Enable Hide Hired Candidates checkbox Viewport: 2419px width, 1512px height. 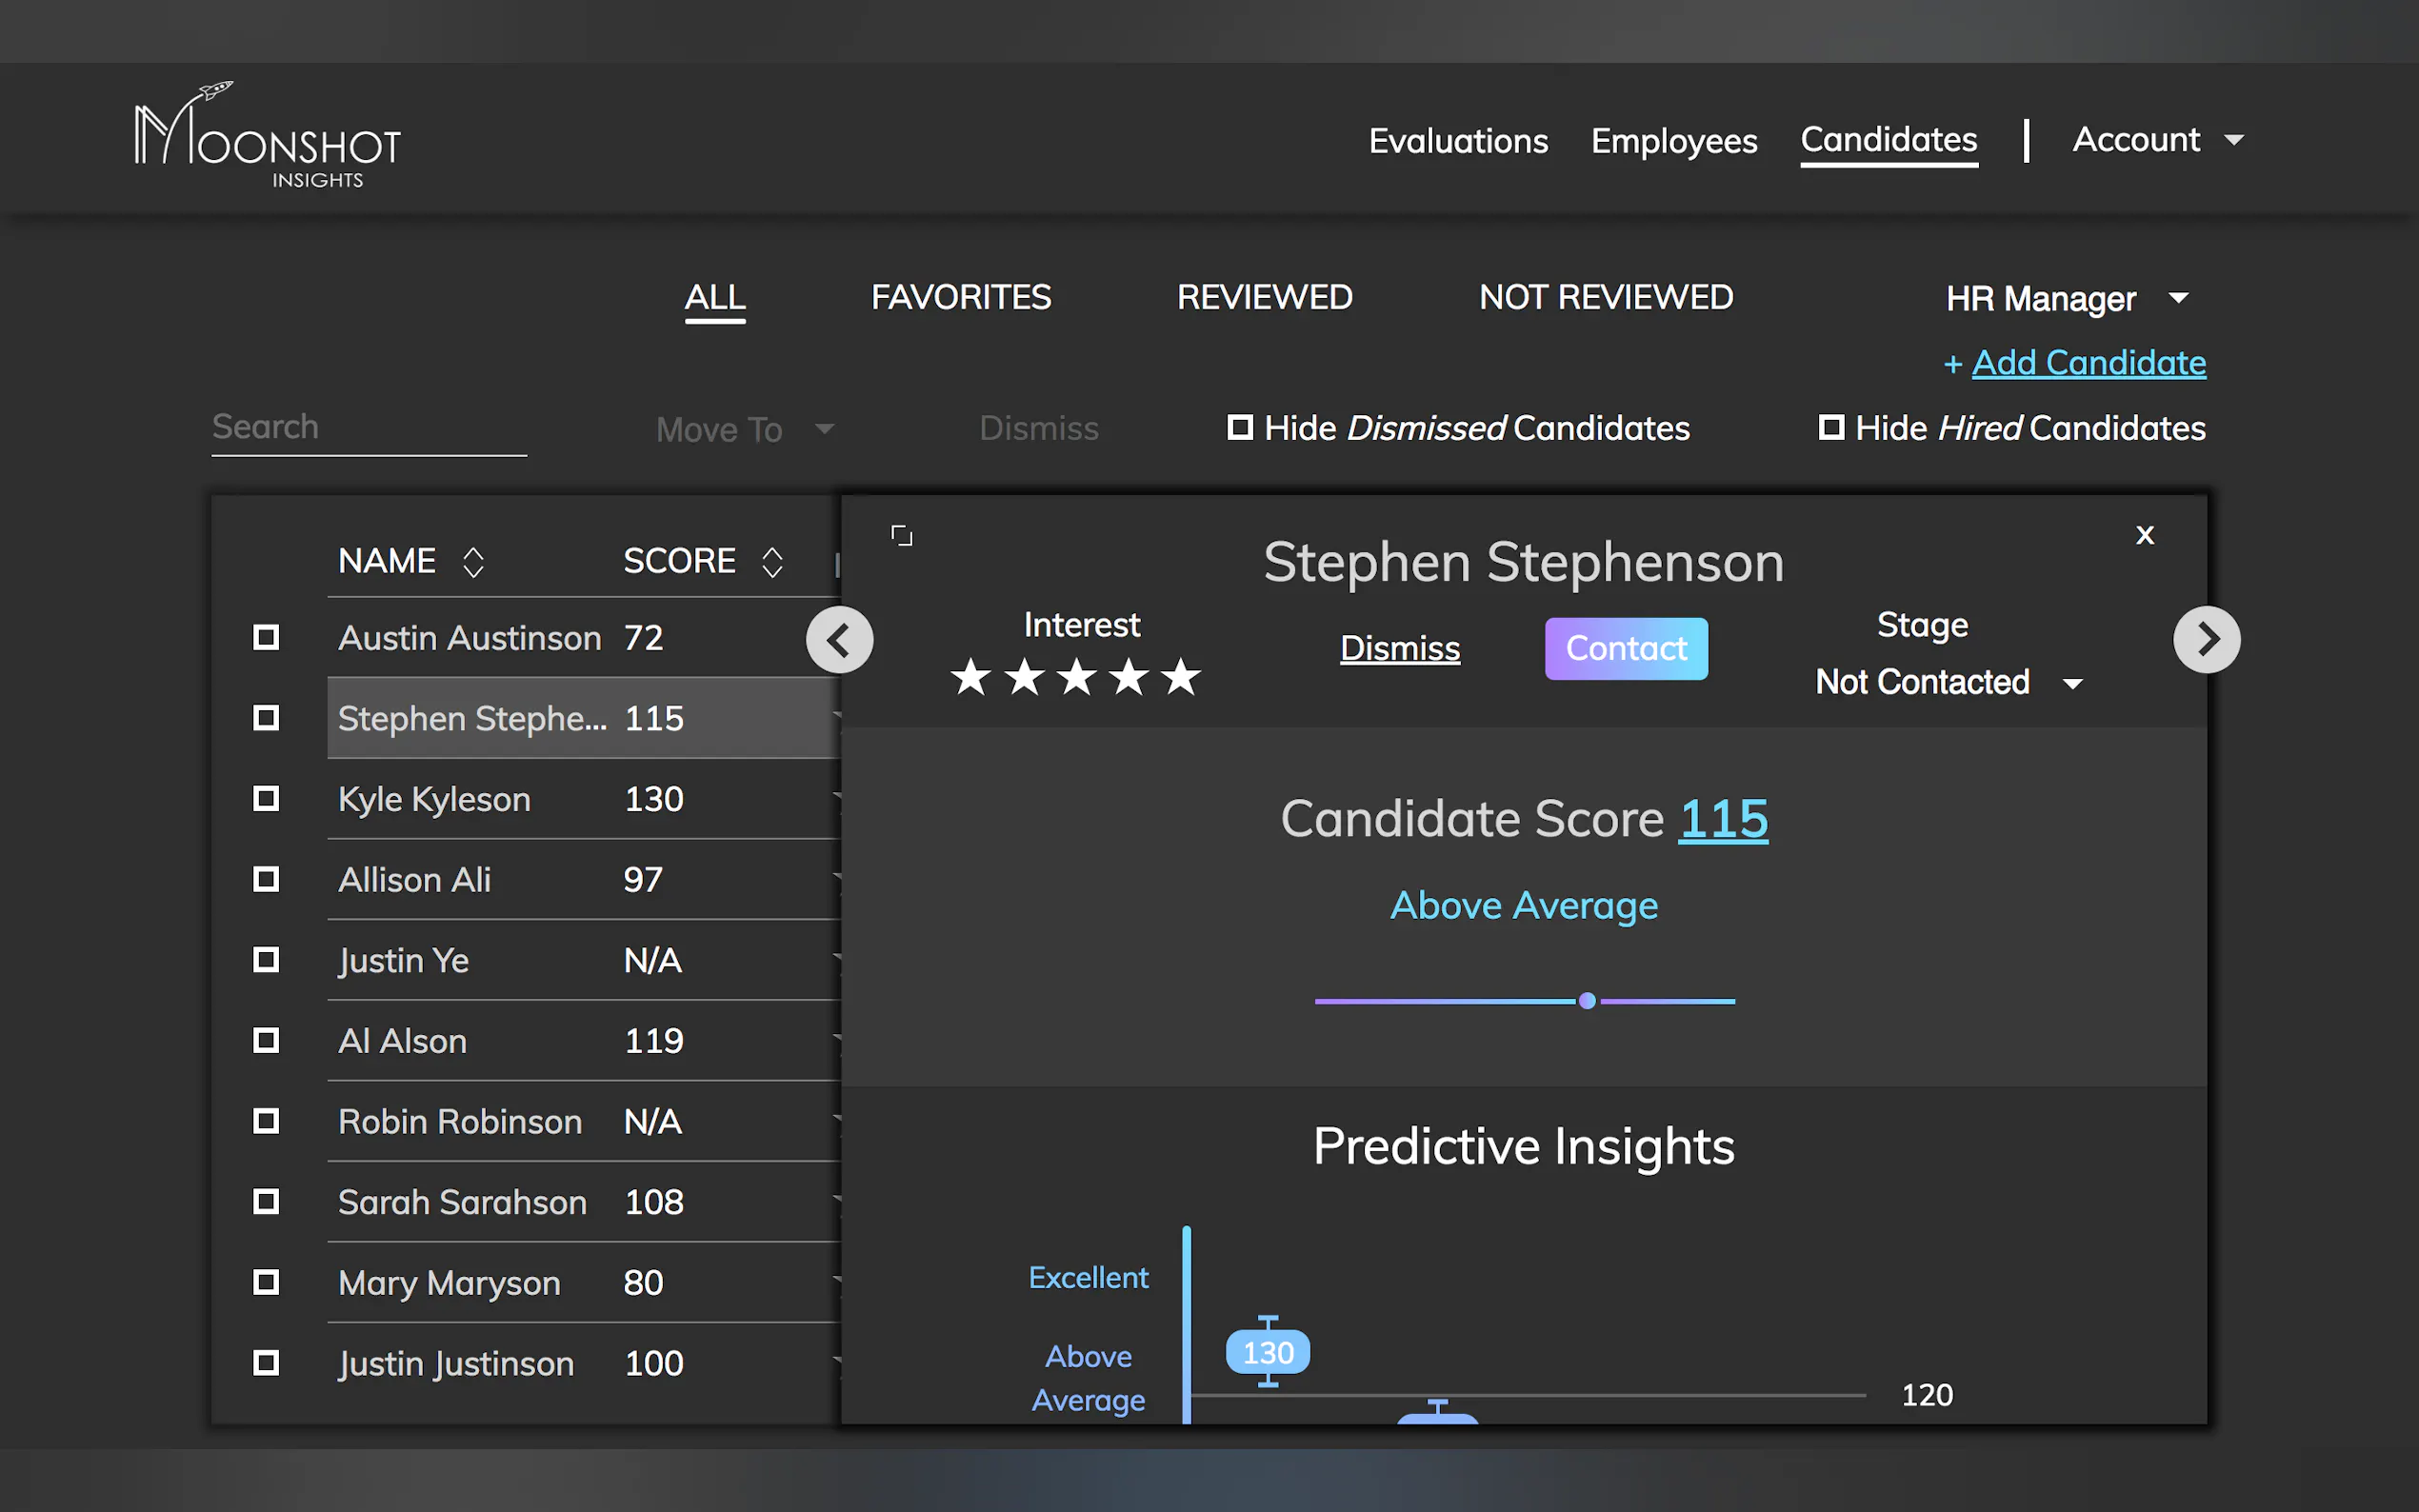coord(1830,428)
